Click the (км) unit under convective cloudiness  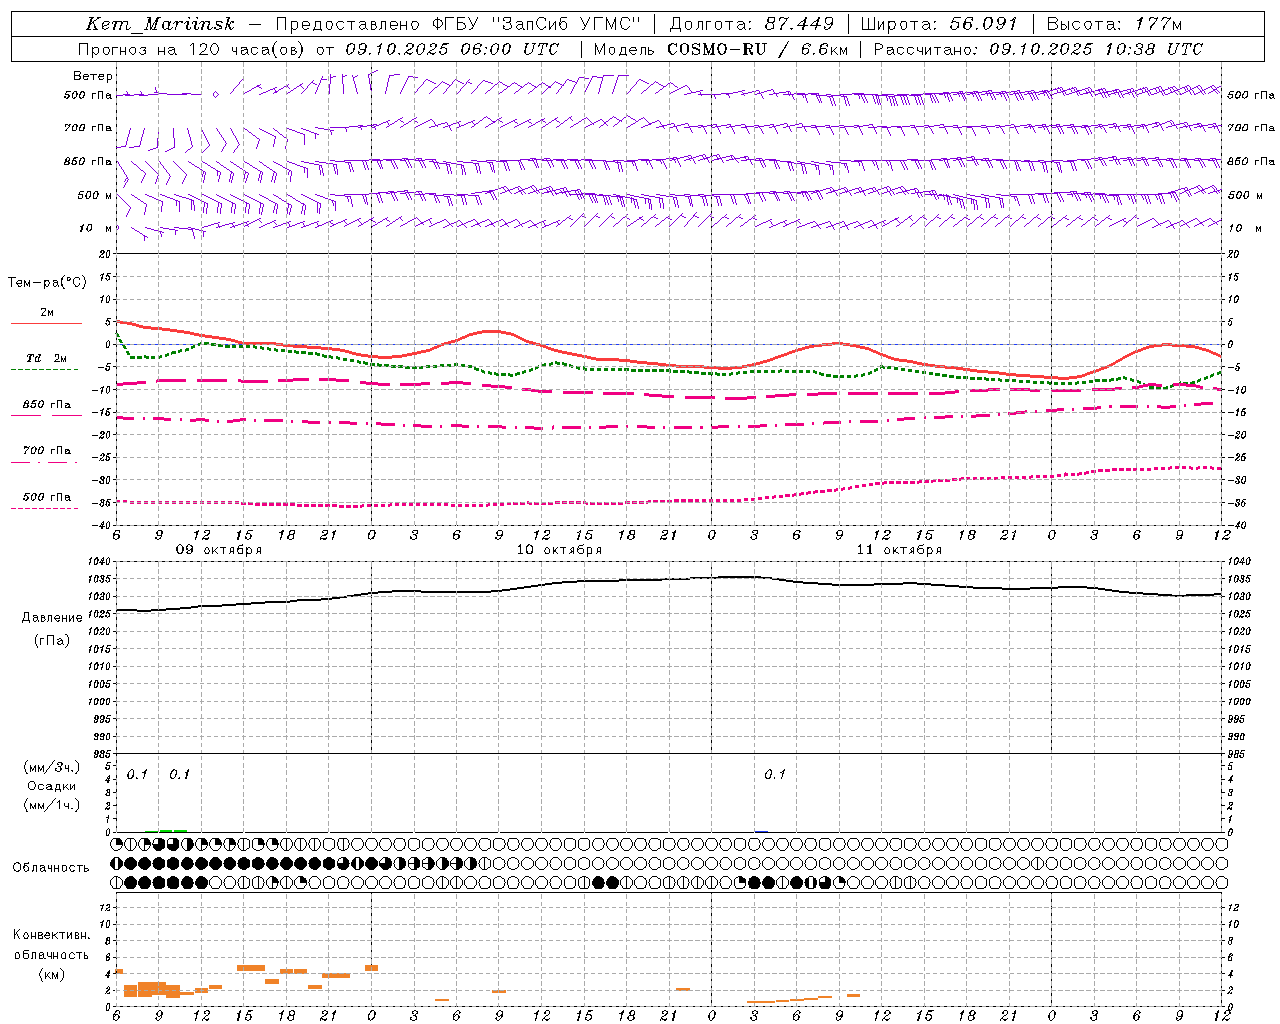[x=51, y=974]
